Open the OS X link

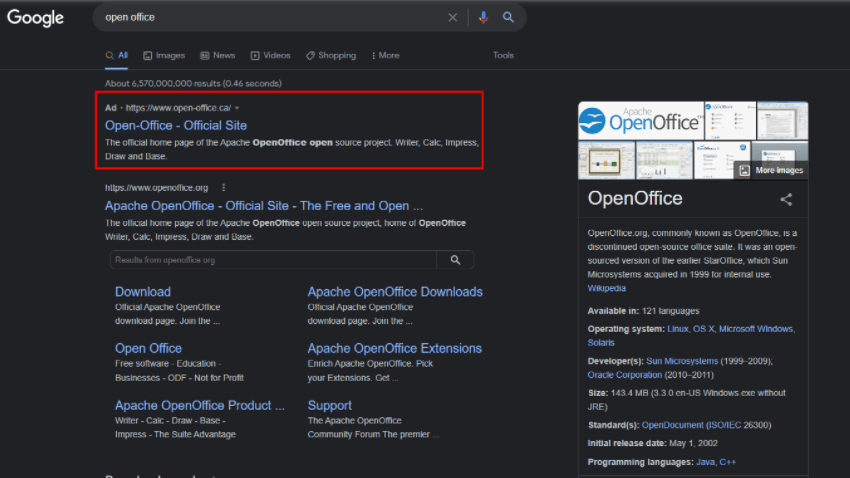704,329
